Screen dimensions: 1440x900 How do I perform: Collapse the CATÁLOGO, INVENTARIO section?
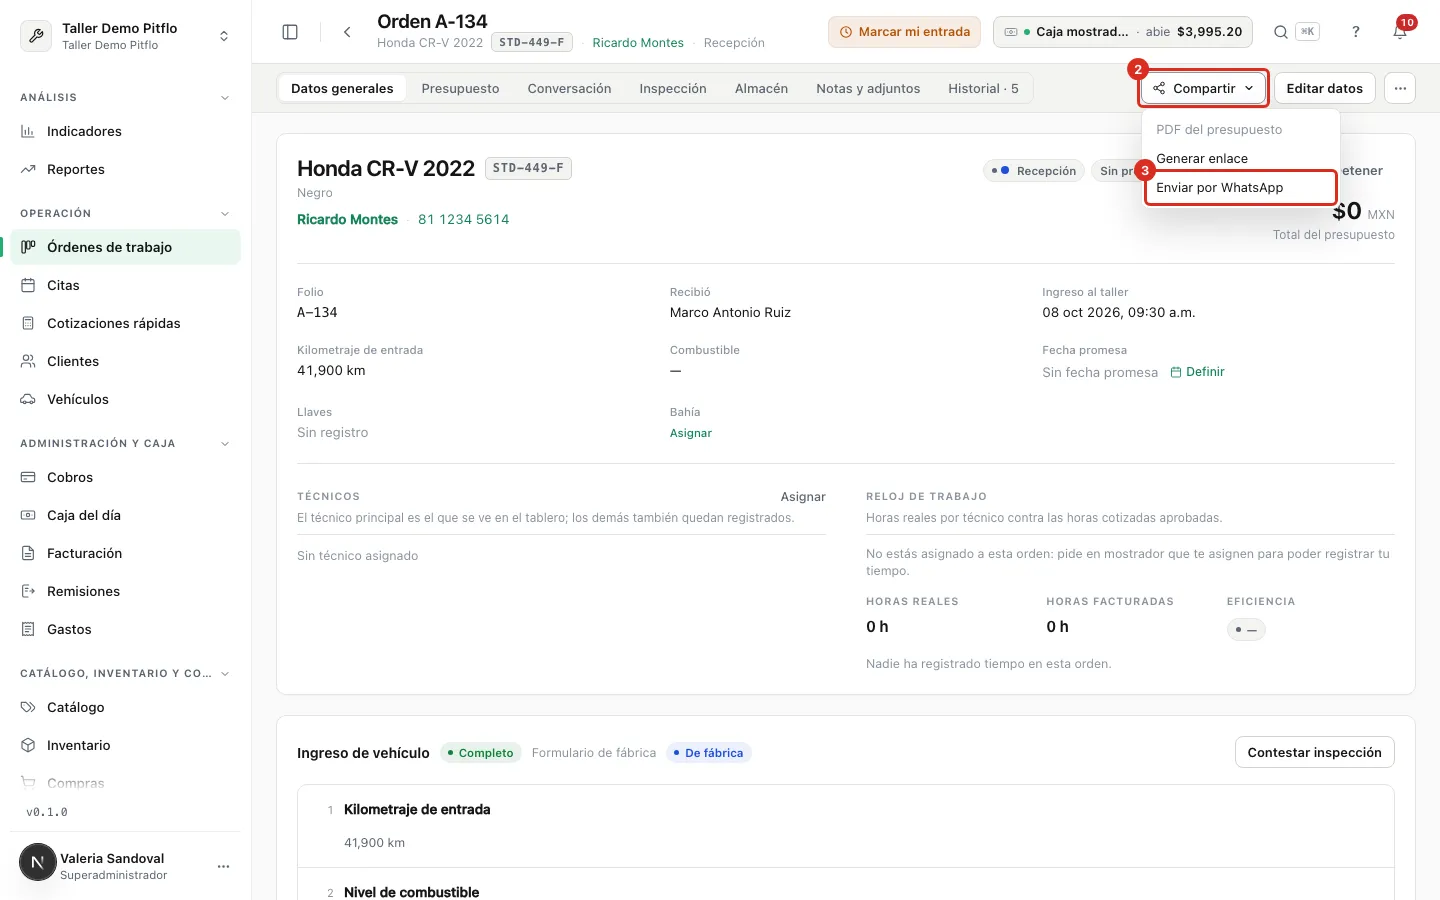[225, 674]
